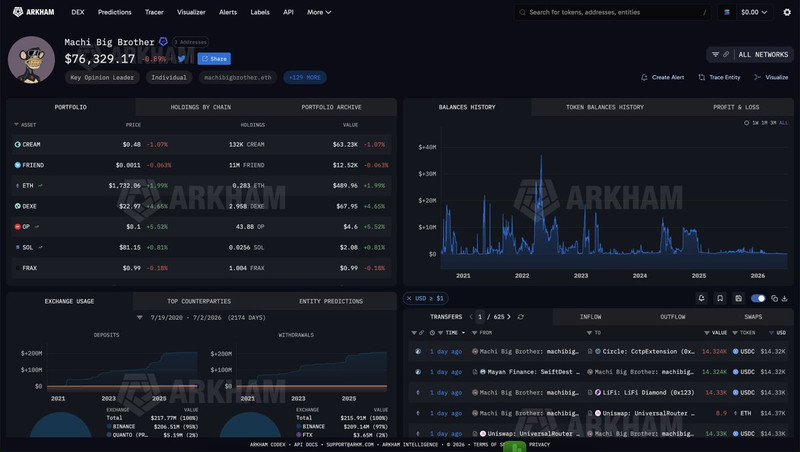The width and height of the screenshot is (800, 452).
Task: Copy transfers with the copy icon
Action: tap(774, 298)
